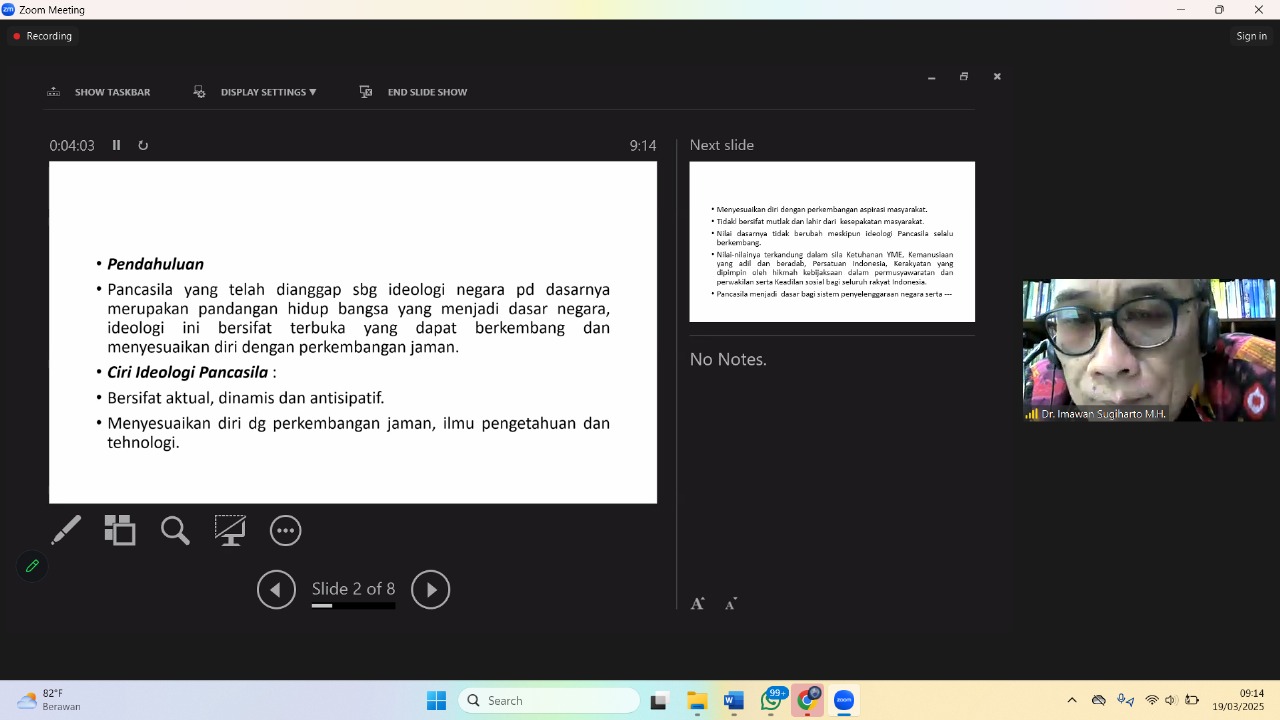Select the pen and laser pointer tool

pyautogui.click(x=66, y=530)
